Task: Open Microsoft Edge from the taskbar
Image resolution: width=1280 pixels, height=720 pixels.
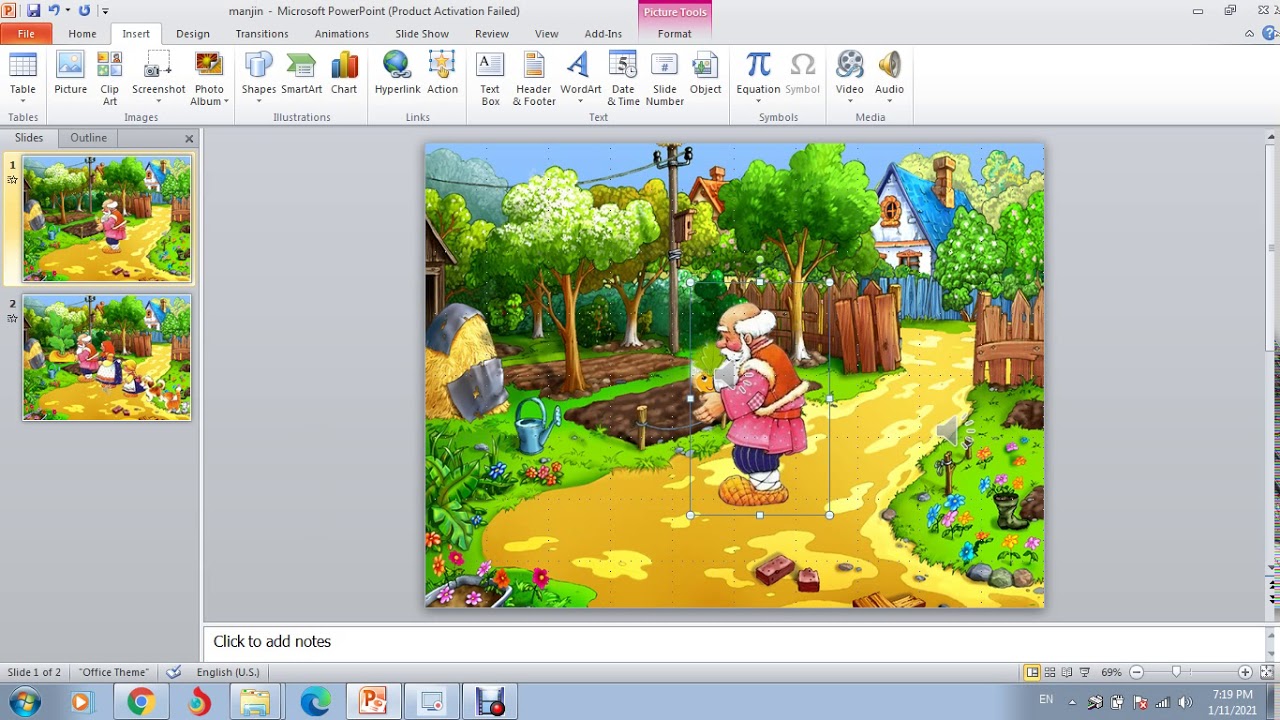Action: coord(315,702)
